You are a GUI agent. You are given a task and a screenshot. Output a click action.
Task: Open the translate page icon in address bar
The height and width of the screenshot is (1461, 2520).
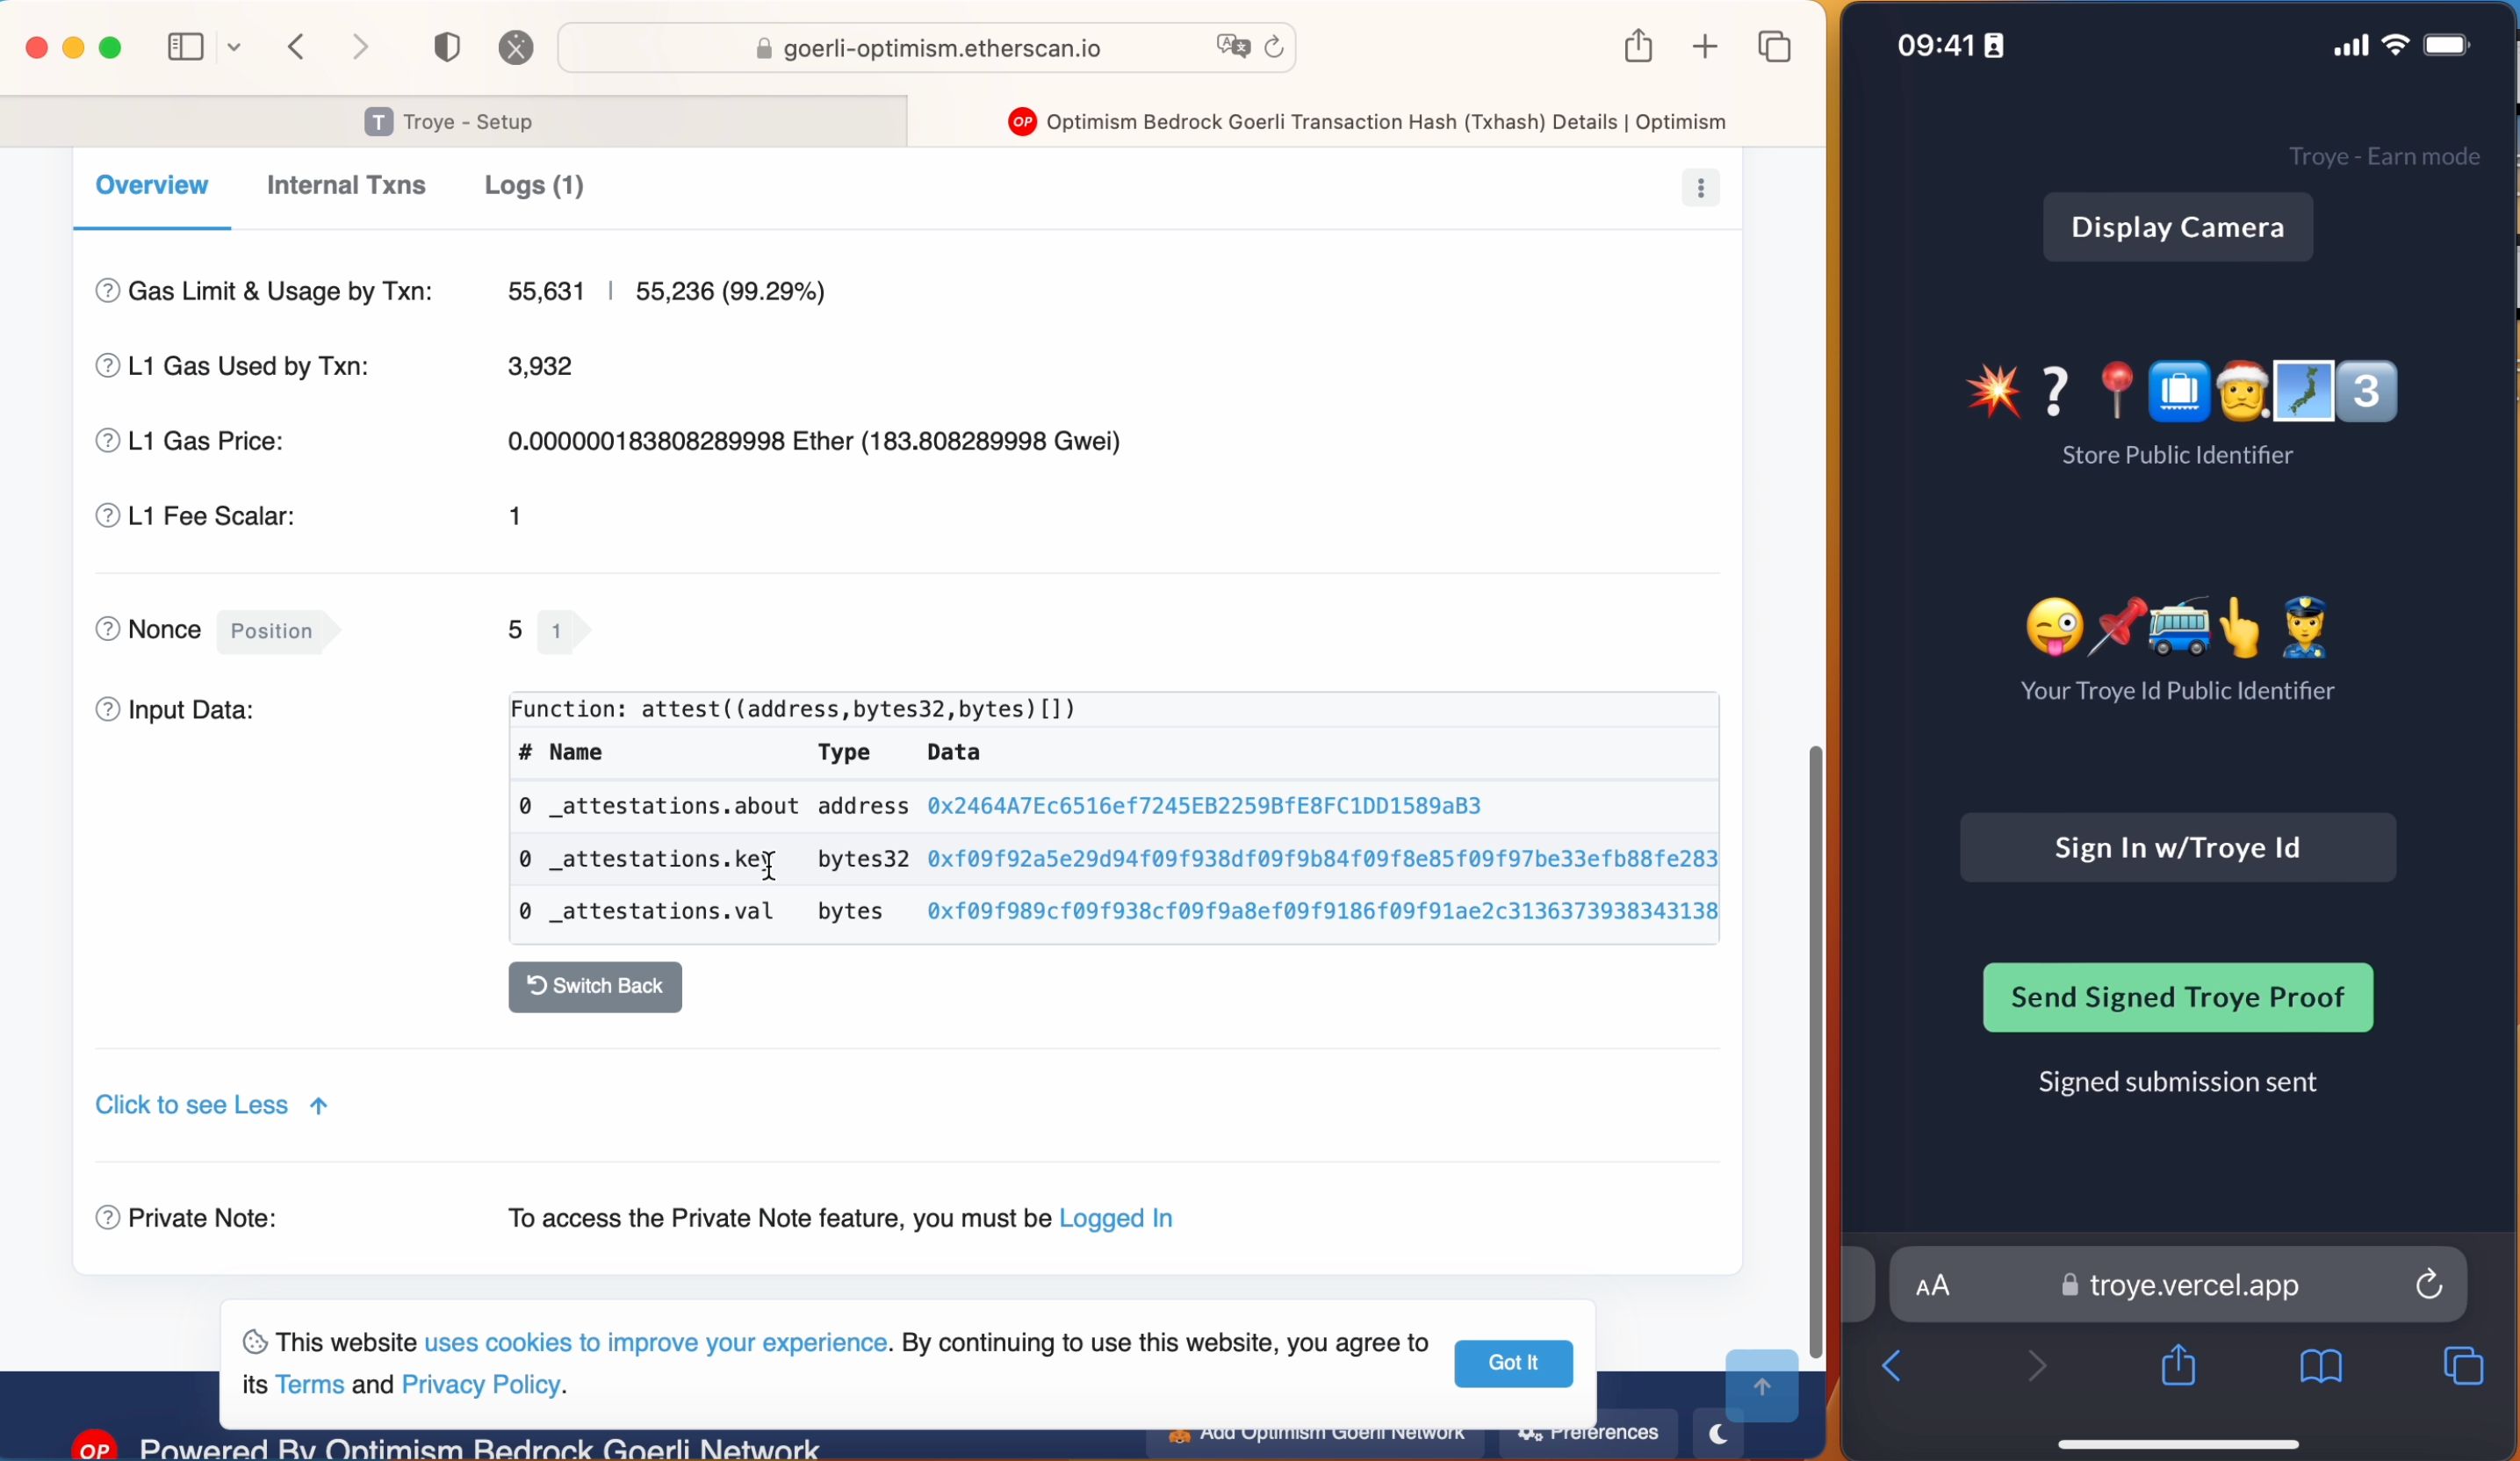1233,47
